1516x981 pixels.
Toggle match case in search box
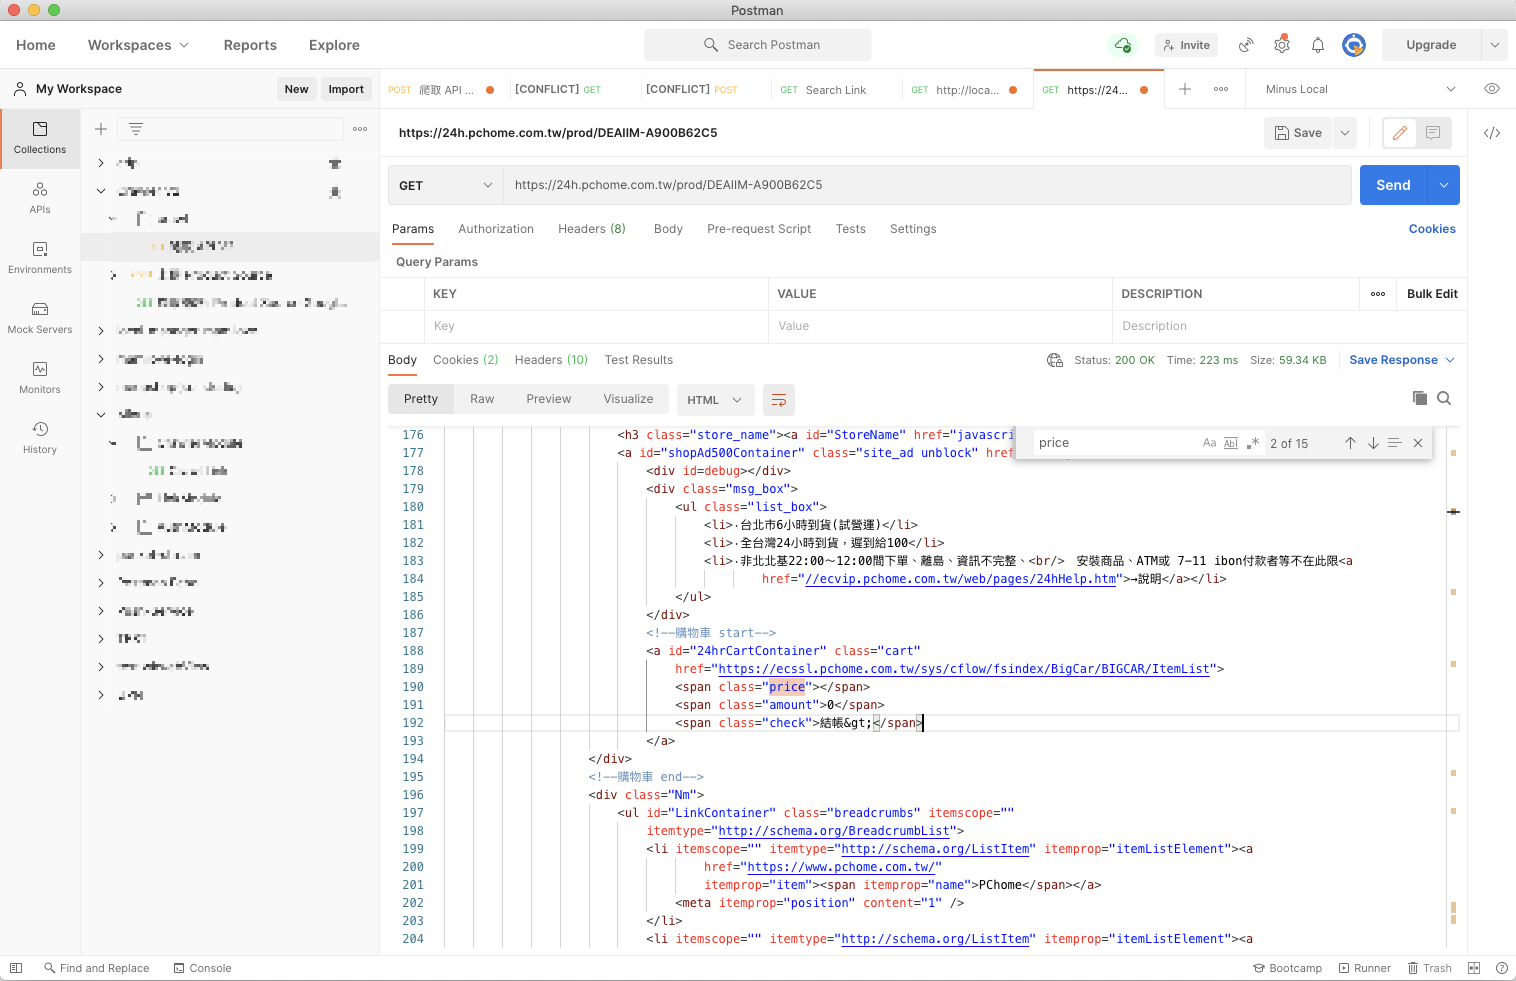click(1210, 443)
